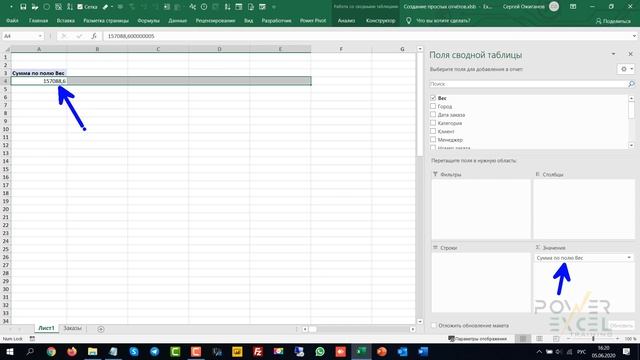Select column F header
Screen dimensions: 640x360
(x=341, y=49)
